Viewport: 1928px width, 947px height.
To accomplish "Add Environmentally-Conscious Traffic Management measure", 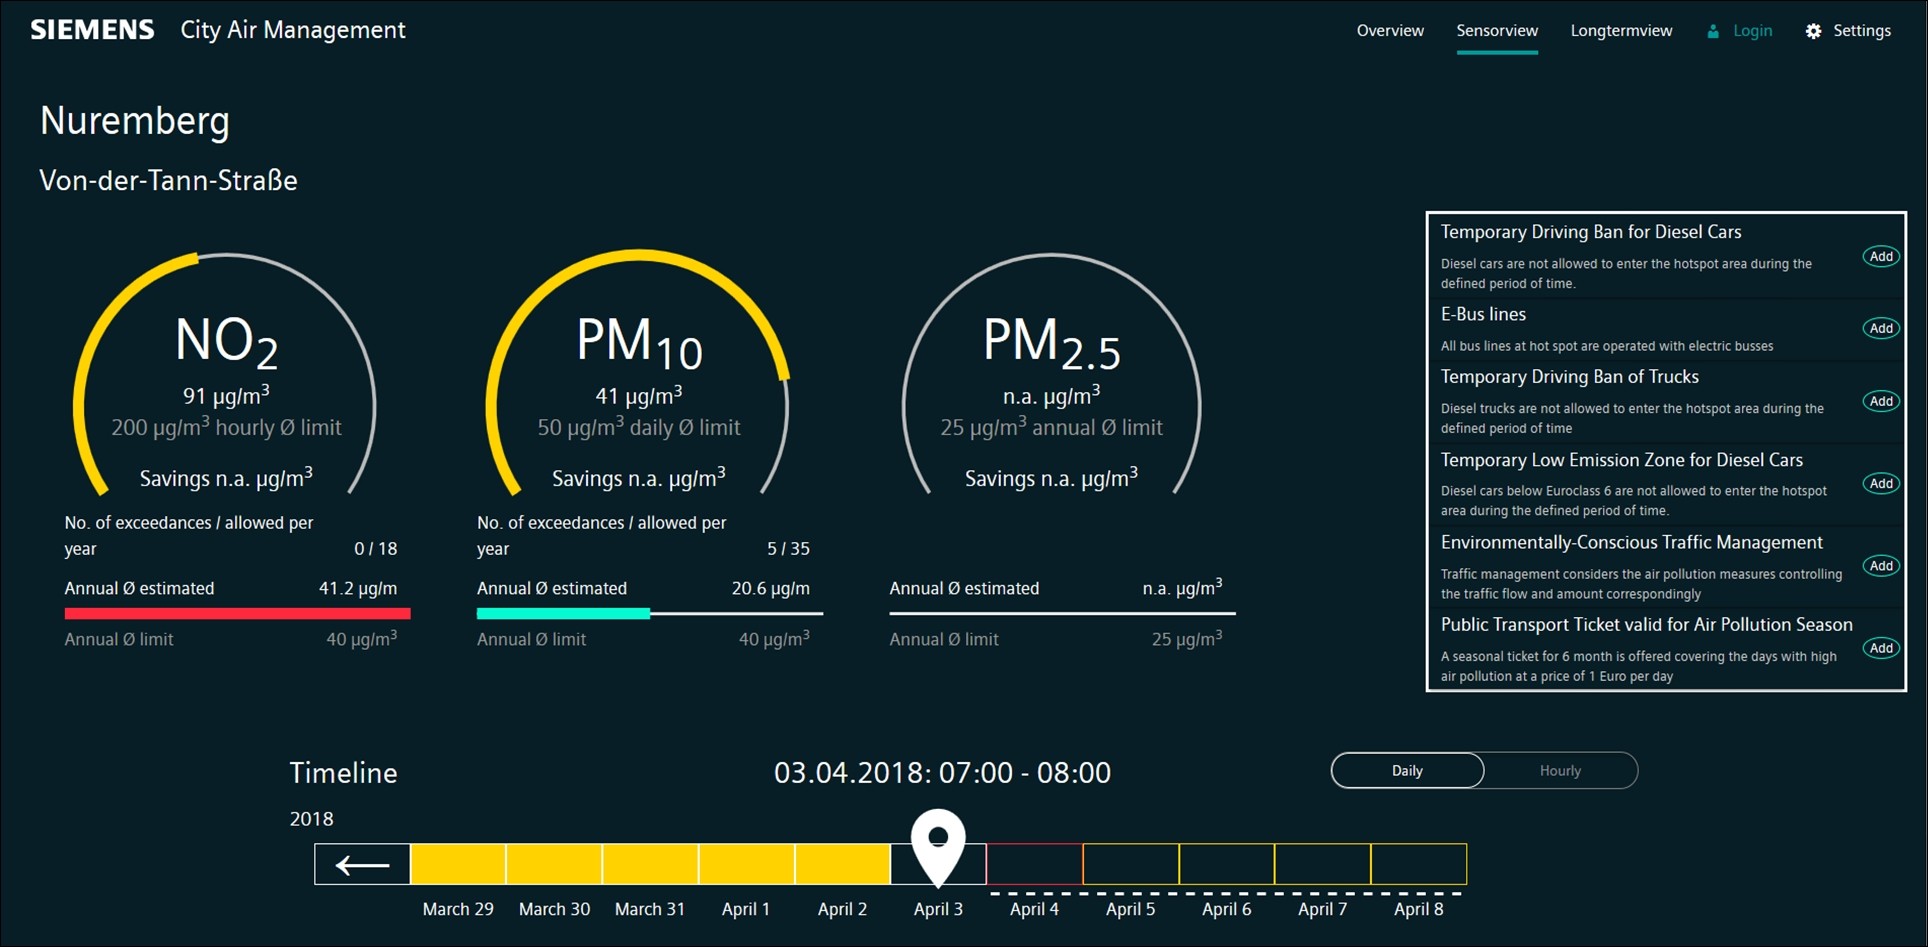I will click(x=1881, y=566).
